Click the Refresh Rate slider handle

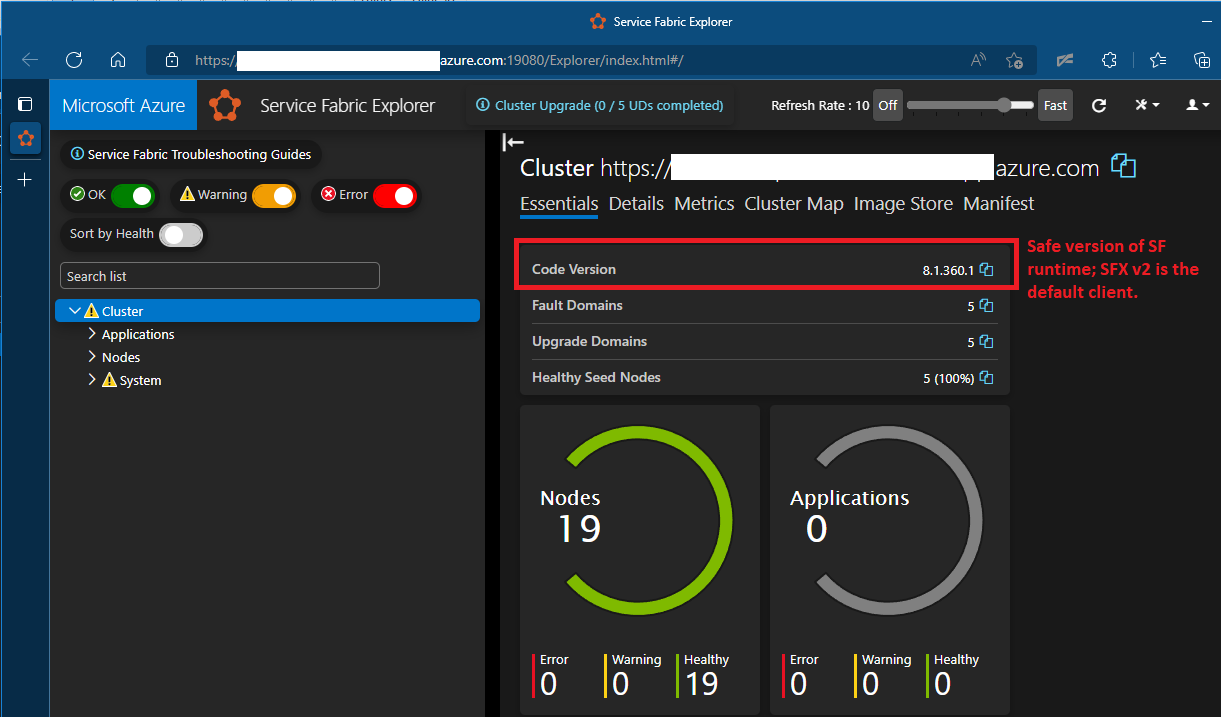pos(1004,105)
